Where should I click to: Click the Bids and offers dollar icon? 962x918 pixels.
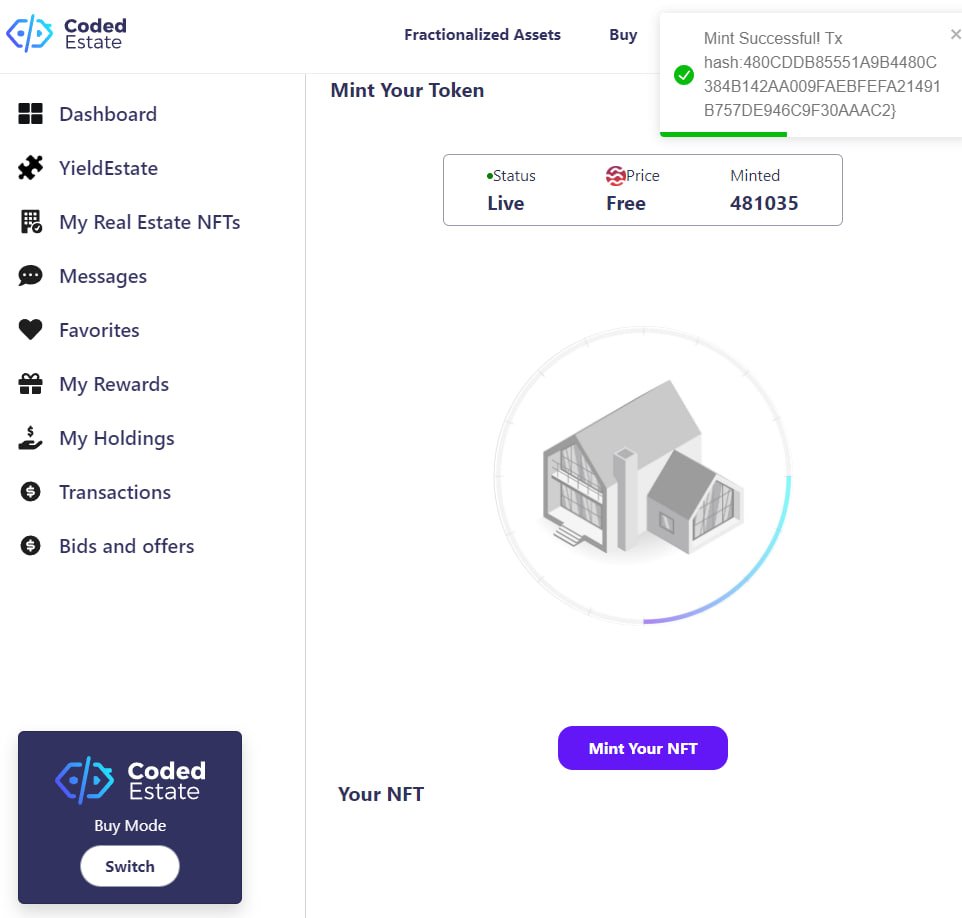[31, 546]
